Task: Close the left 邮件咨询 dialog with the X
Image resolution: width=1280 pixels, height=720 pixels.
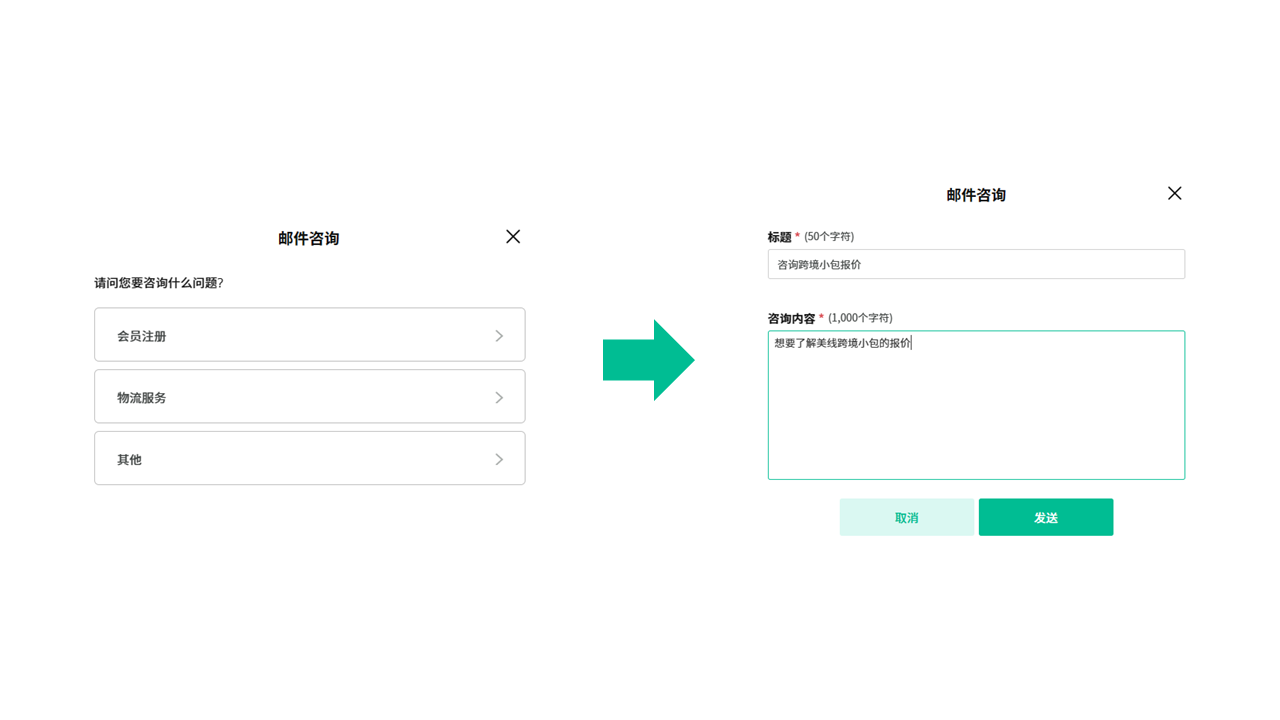Action: (x=512, y=237)
